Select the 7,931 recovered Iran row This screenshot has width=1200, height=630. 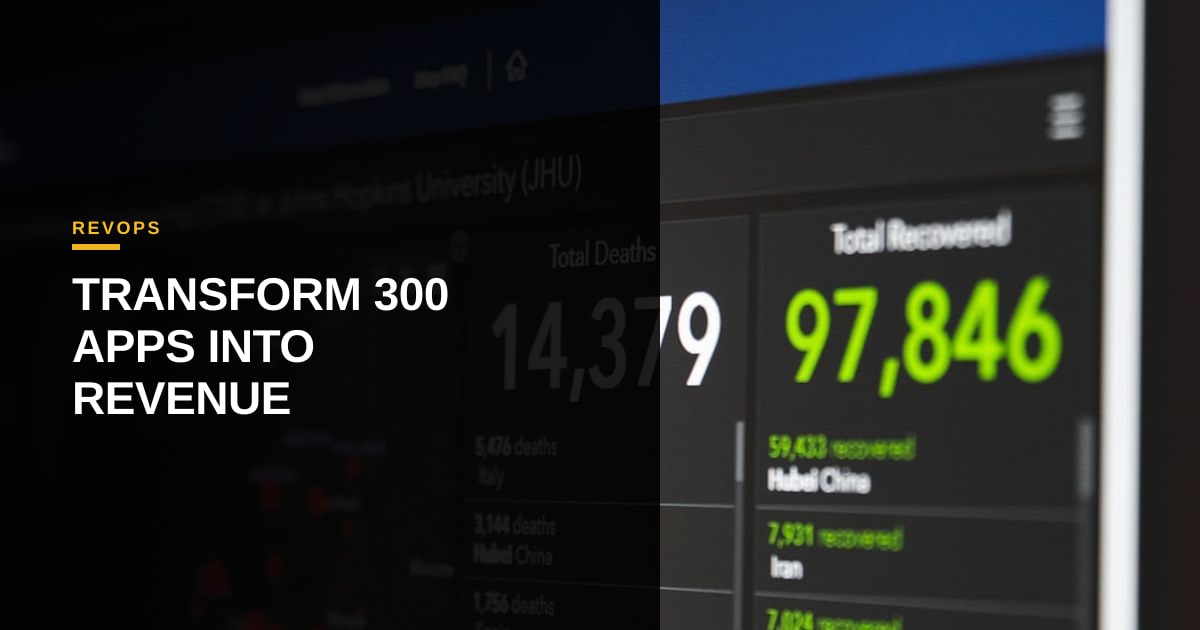coord(922,550)
